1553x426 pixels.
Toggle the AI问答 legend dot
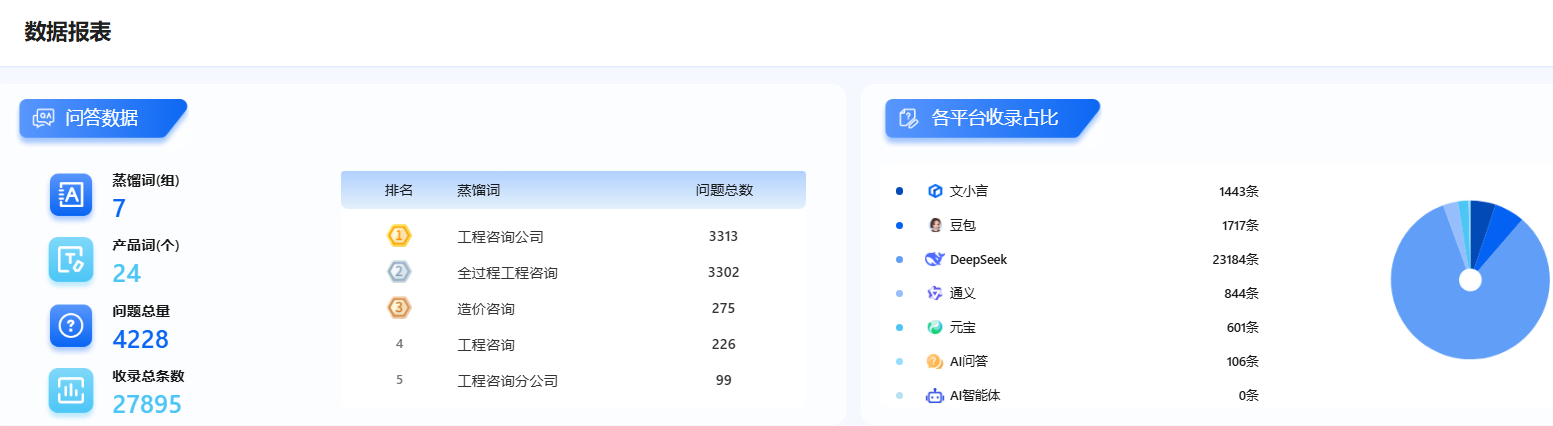coord(899,361)
